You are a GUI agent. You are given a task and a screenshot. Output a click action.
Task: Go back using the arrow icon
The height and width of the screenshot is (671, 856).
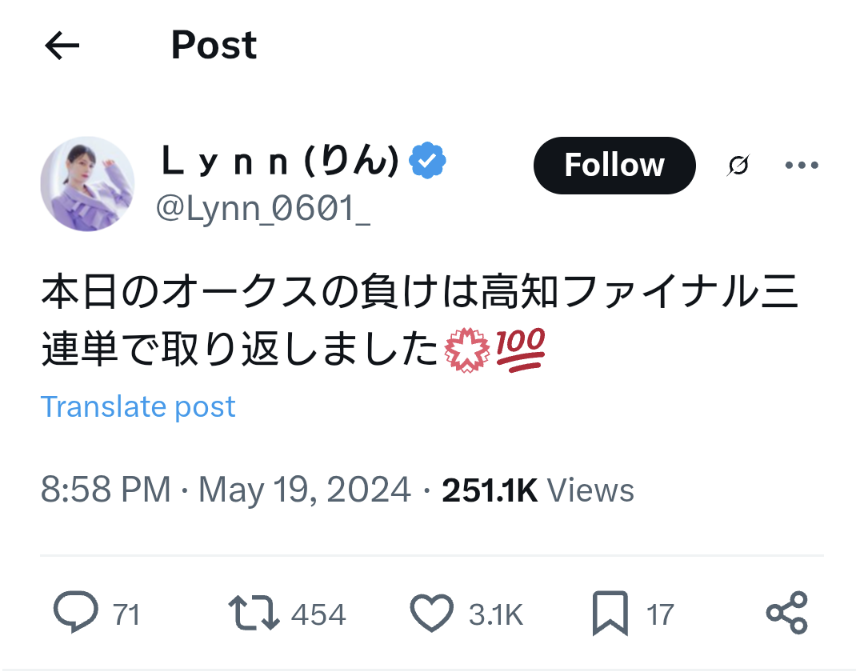(62, 45)
